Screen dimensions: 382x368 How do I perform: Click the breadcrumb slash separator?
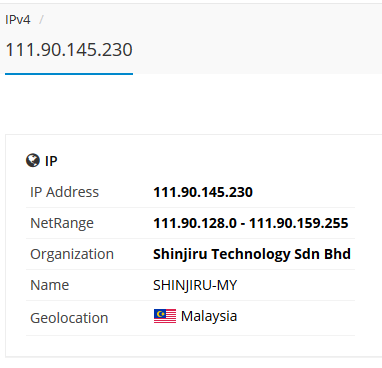41,20
